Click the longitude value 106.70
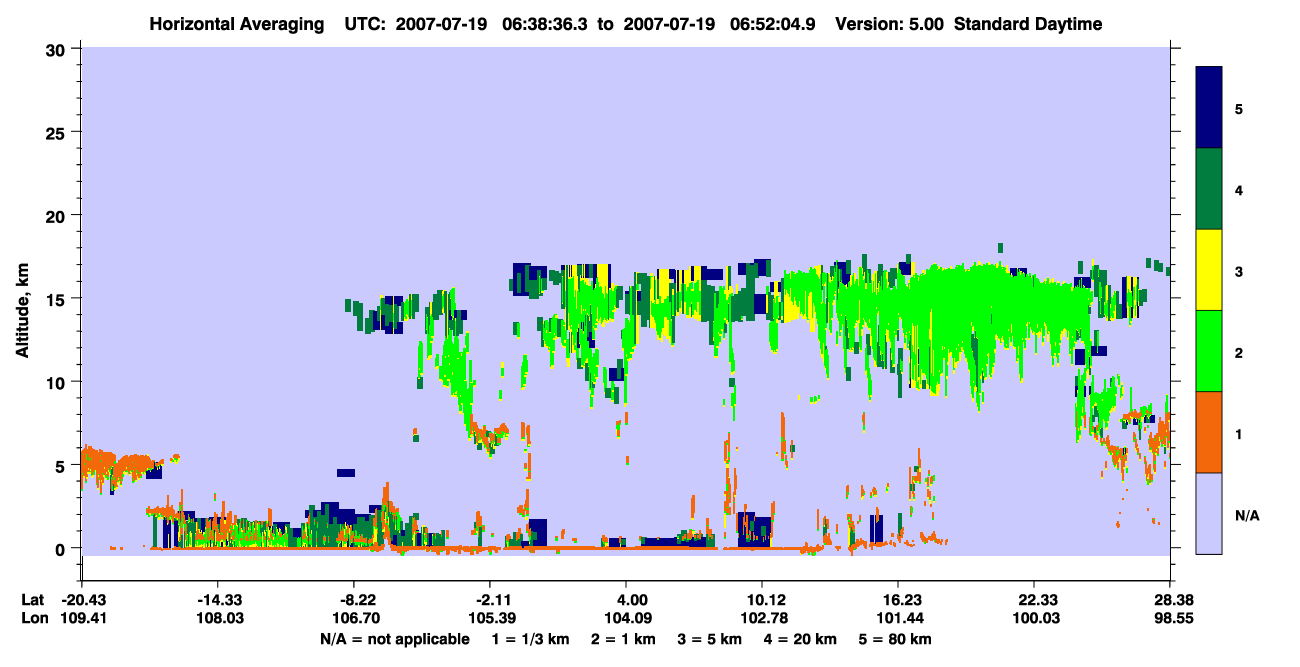This screenshot has width=1300, height=667. click(358, 619)
